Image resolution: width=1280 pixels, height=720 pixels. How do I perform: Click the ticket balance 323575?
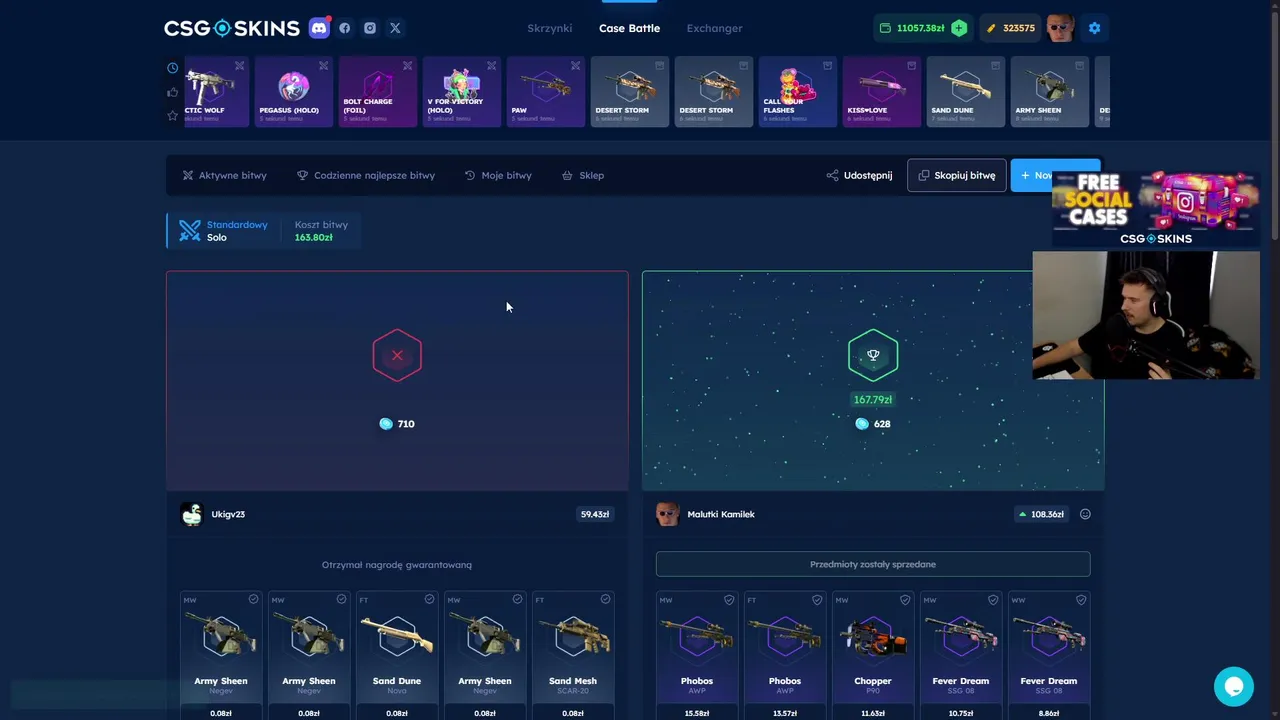1011,28
